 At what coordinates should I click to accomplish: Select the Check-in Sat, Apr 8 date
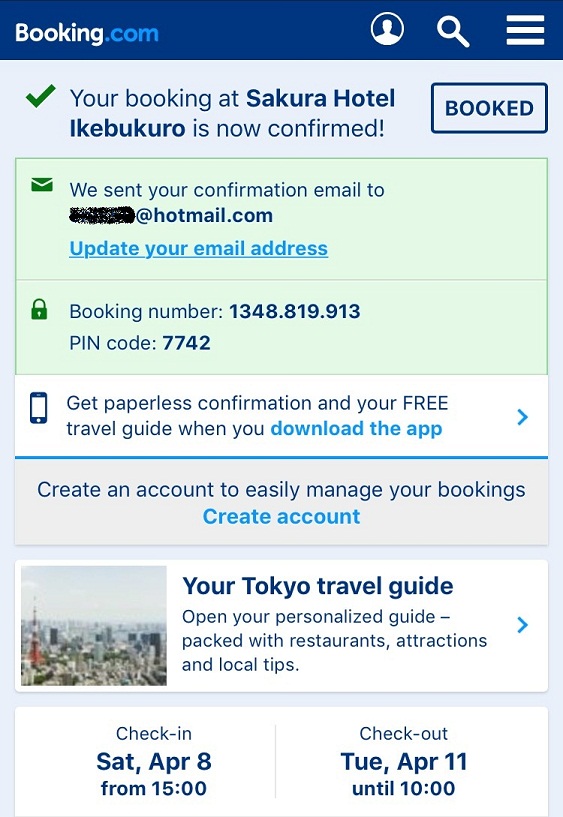(x=154, y=761)
